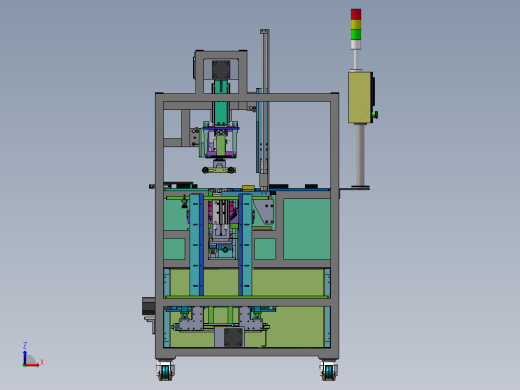Select the right caster wheel

tap(329, 370)
